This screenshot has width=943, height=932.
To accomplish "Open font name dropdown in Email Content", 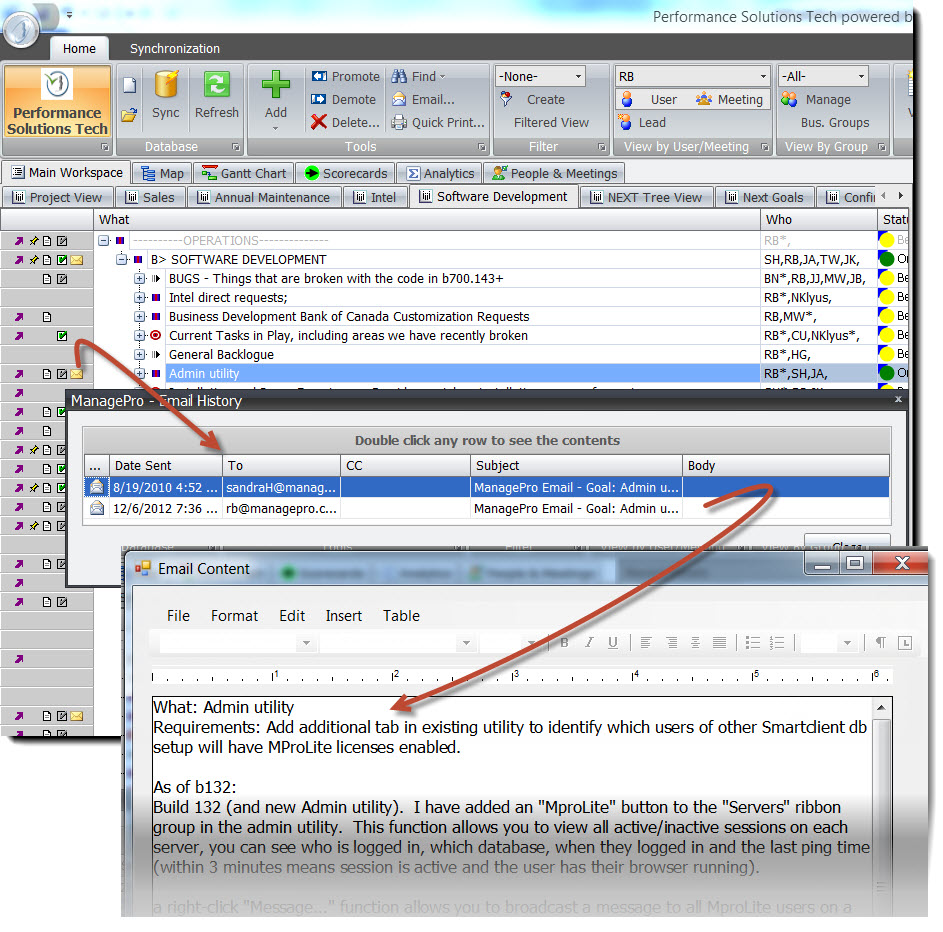I will click(306, 643).
